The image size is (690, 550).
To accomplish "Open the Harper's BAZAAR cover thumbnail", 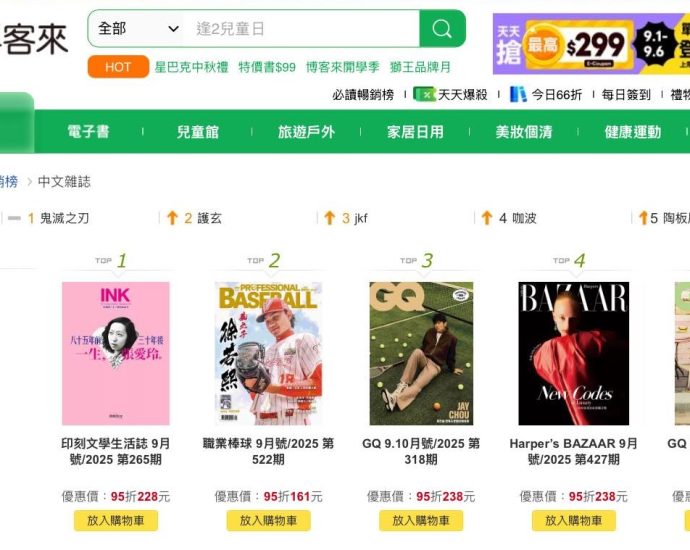I will tap(574, 353).
